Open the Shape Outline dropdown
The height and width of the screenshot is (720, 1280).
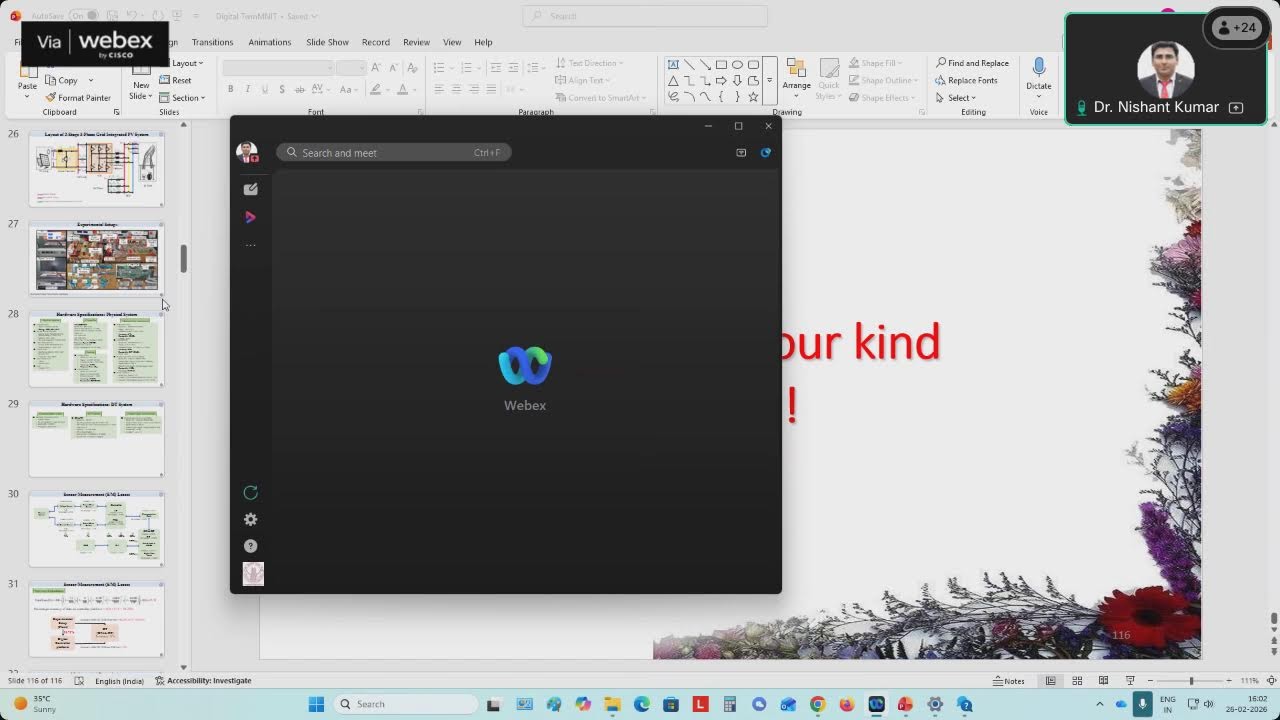883,80
